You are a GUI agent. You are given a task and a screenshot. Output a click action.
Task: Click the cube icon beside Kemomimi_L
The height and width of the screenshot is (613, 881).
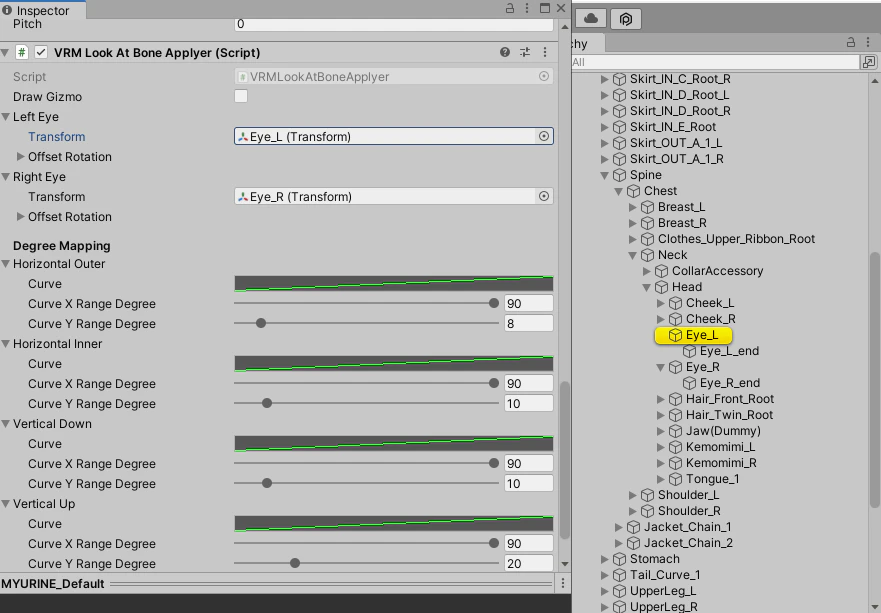click(675, 447)
